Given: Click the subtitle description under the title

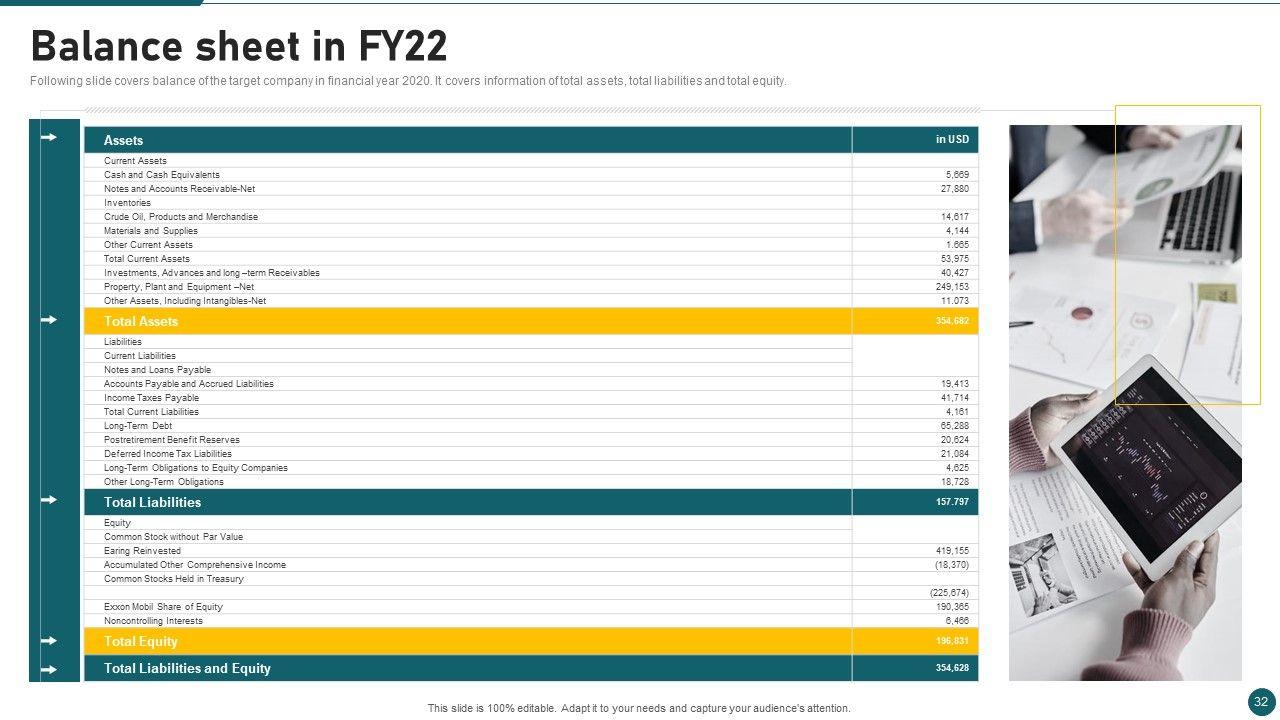Looking at the screenshot, I should tap(408, 82).
